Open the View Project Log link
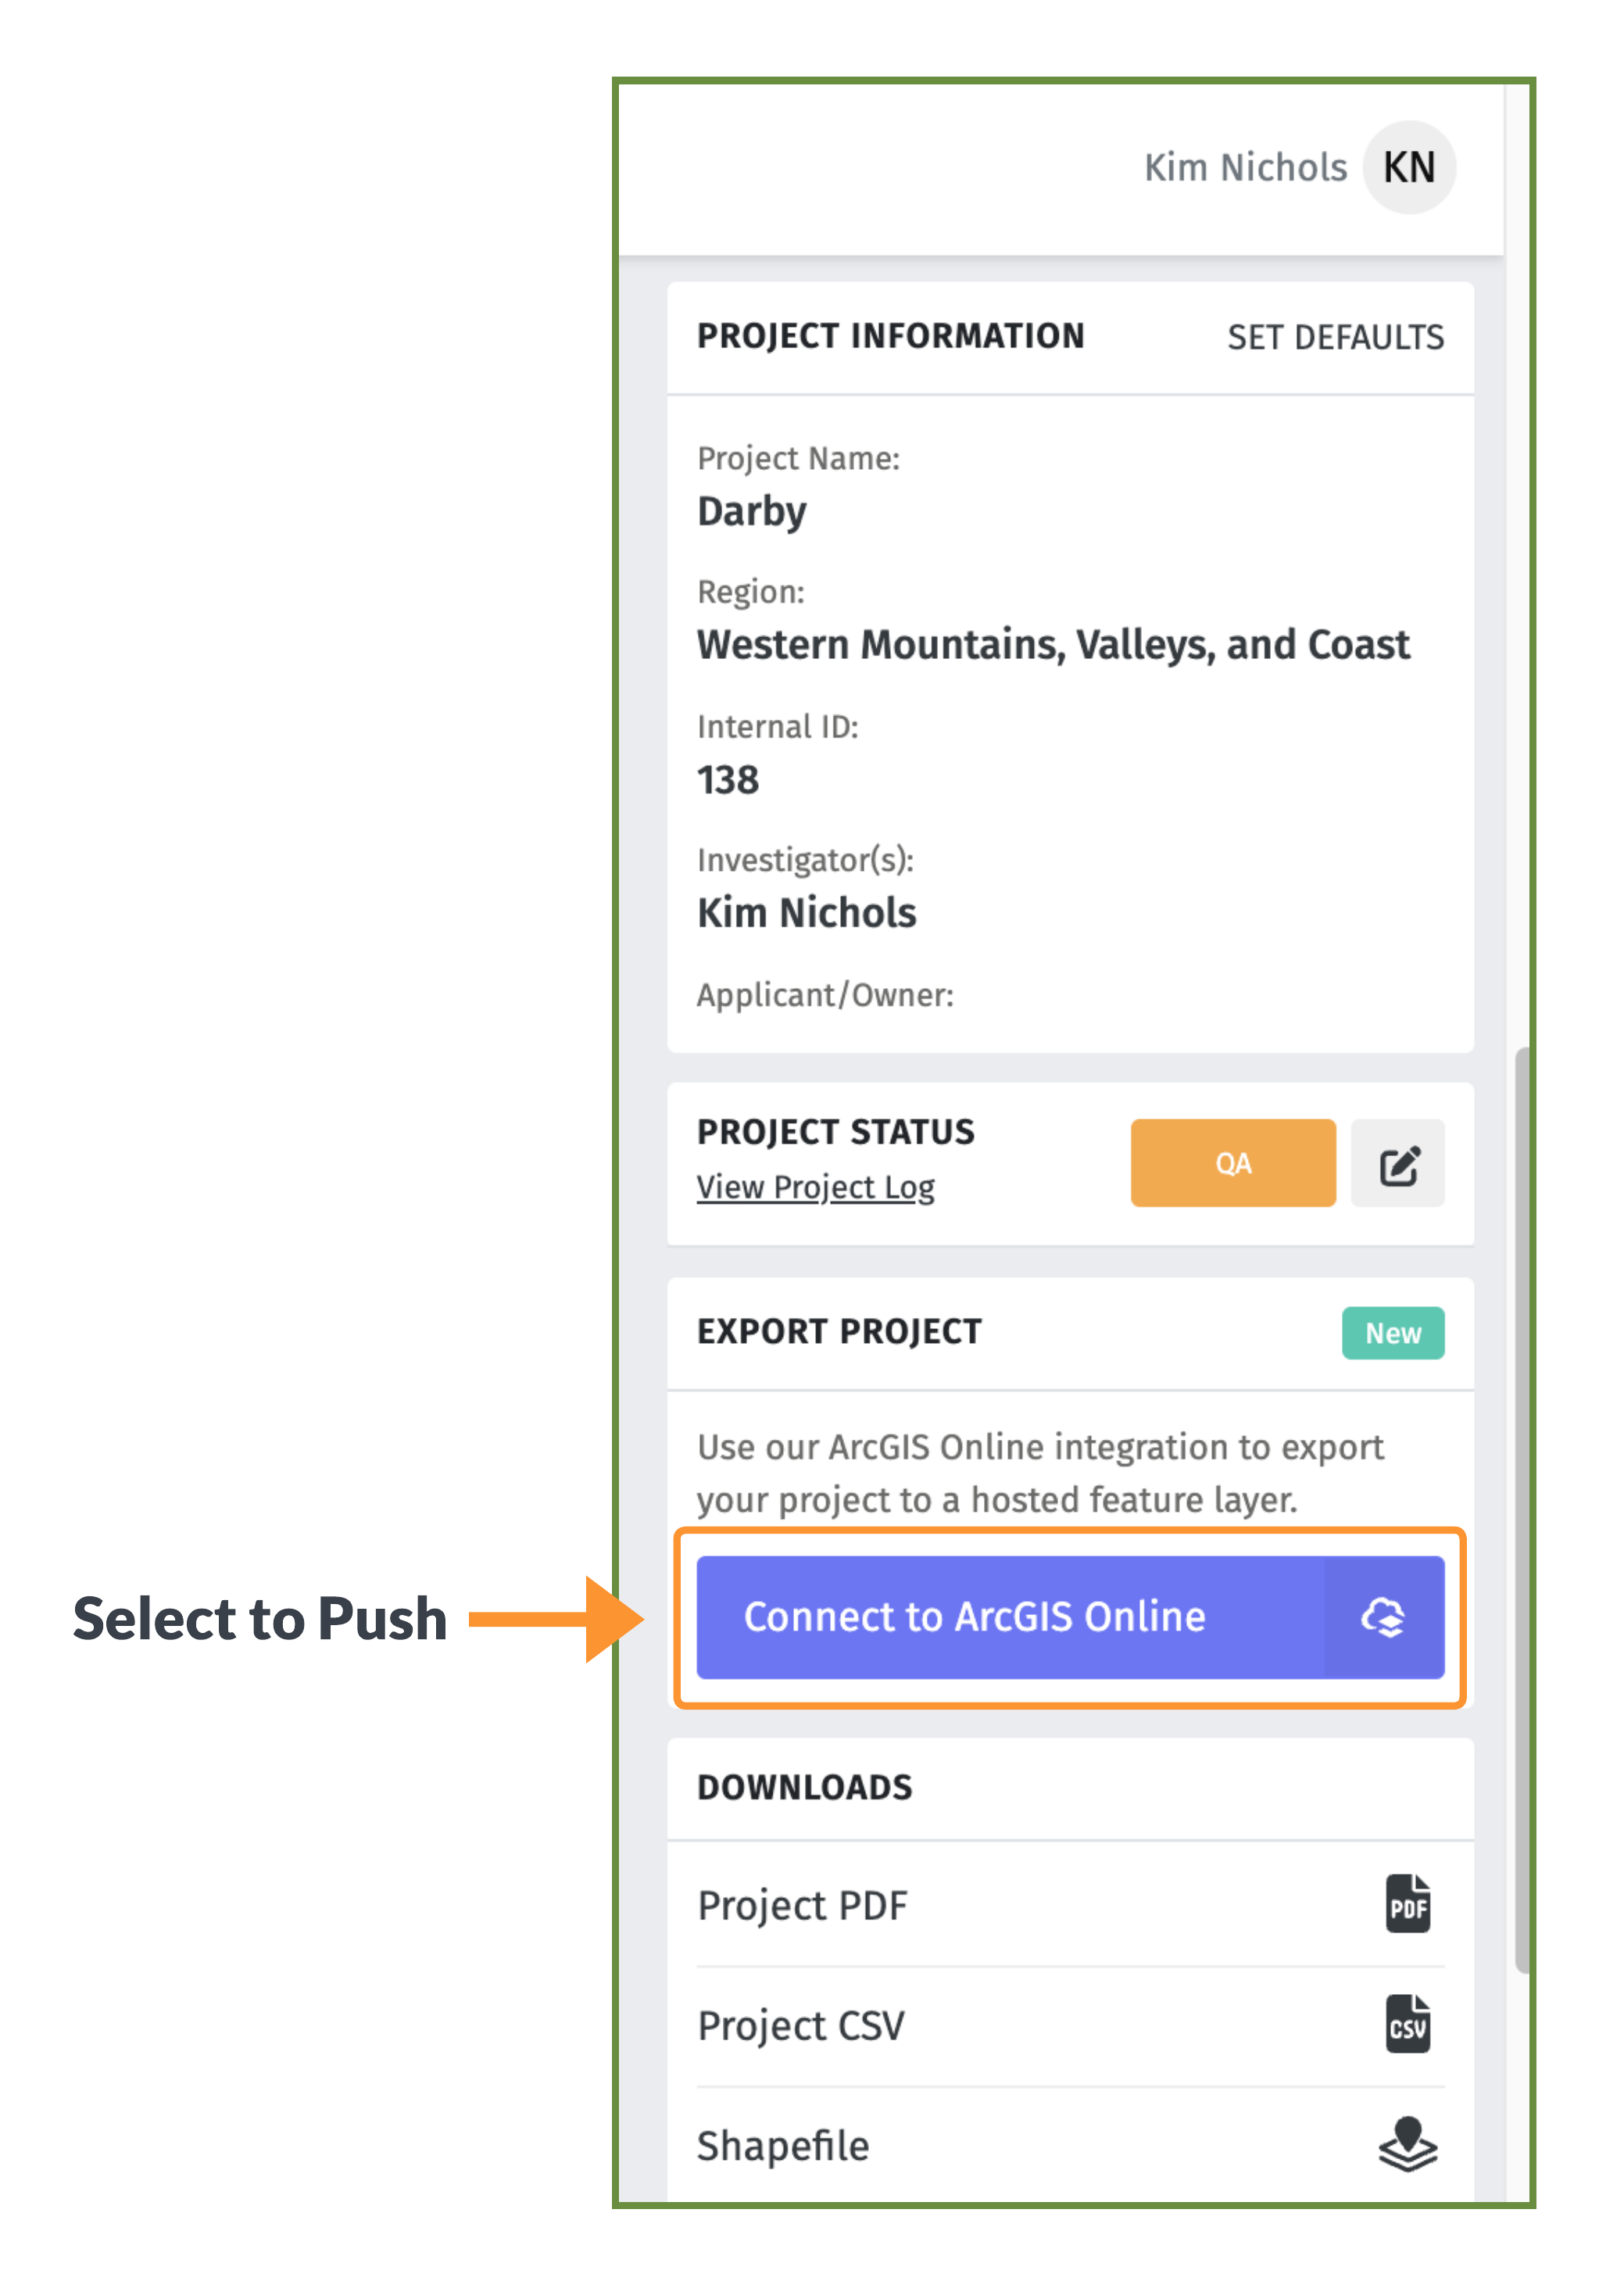Screen dimensions: 1624x2281 [815, 1187]
